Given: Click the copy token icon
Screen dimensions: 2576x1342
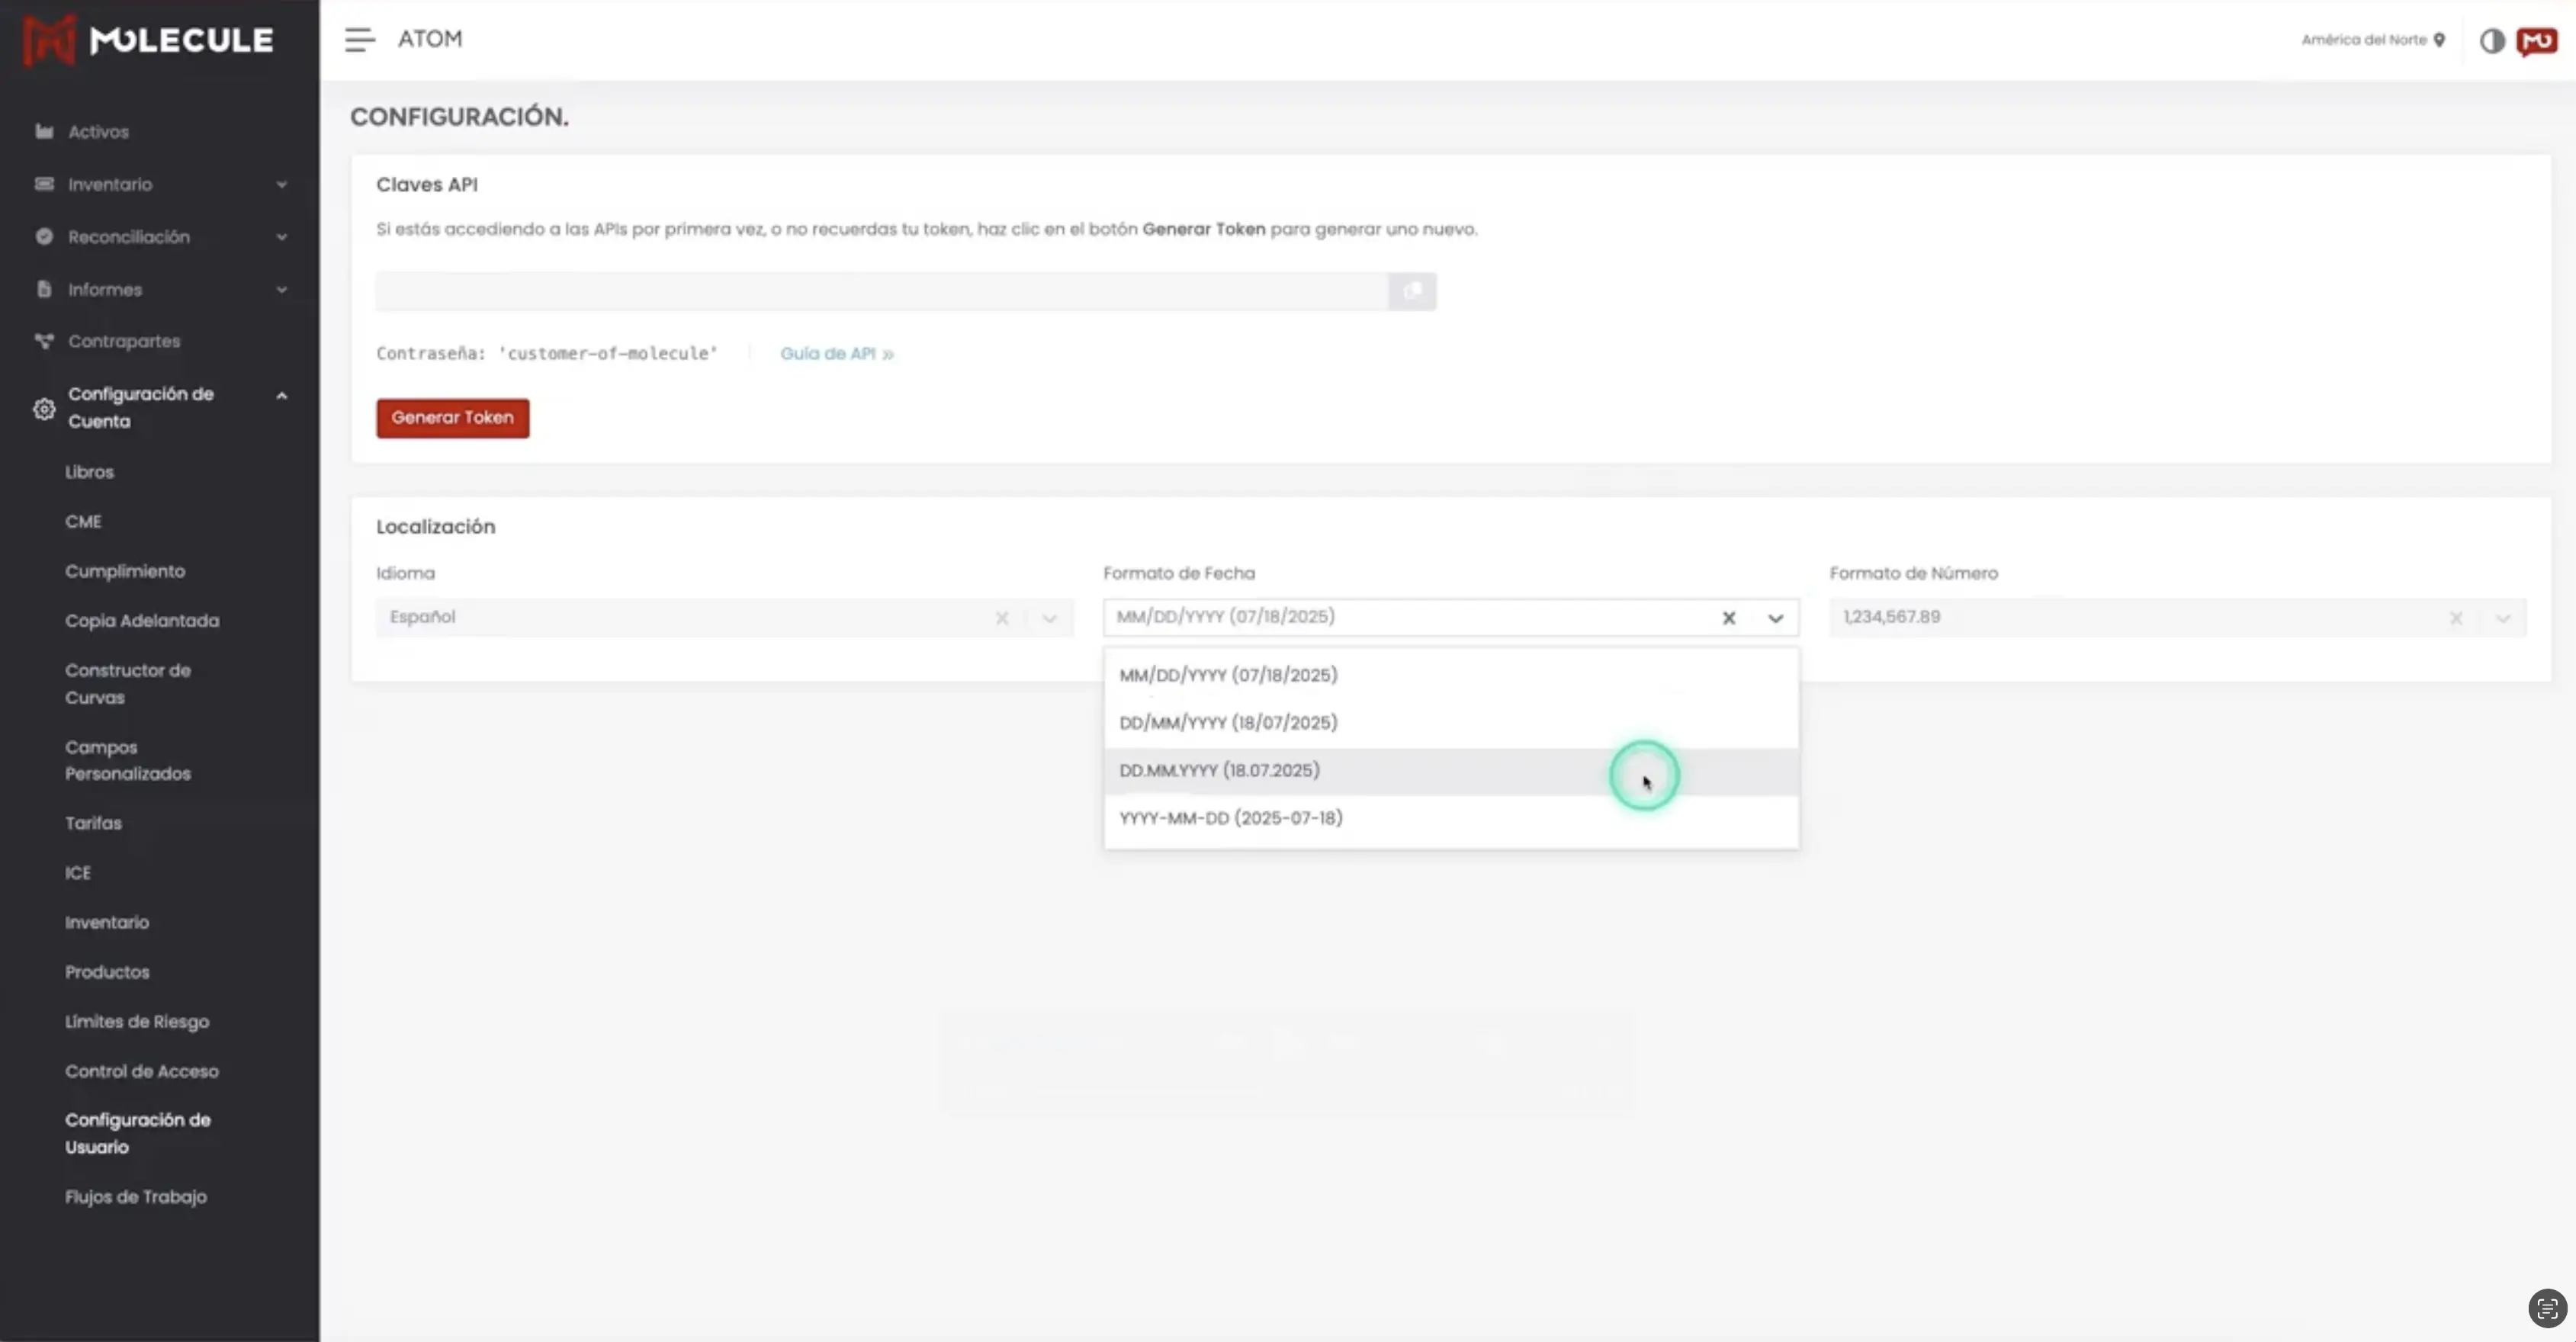Looking at the screenshot, I should [x=1412, y=291].
